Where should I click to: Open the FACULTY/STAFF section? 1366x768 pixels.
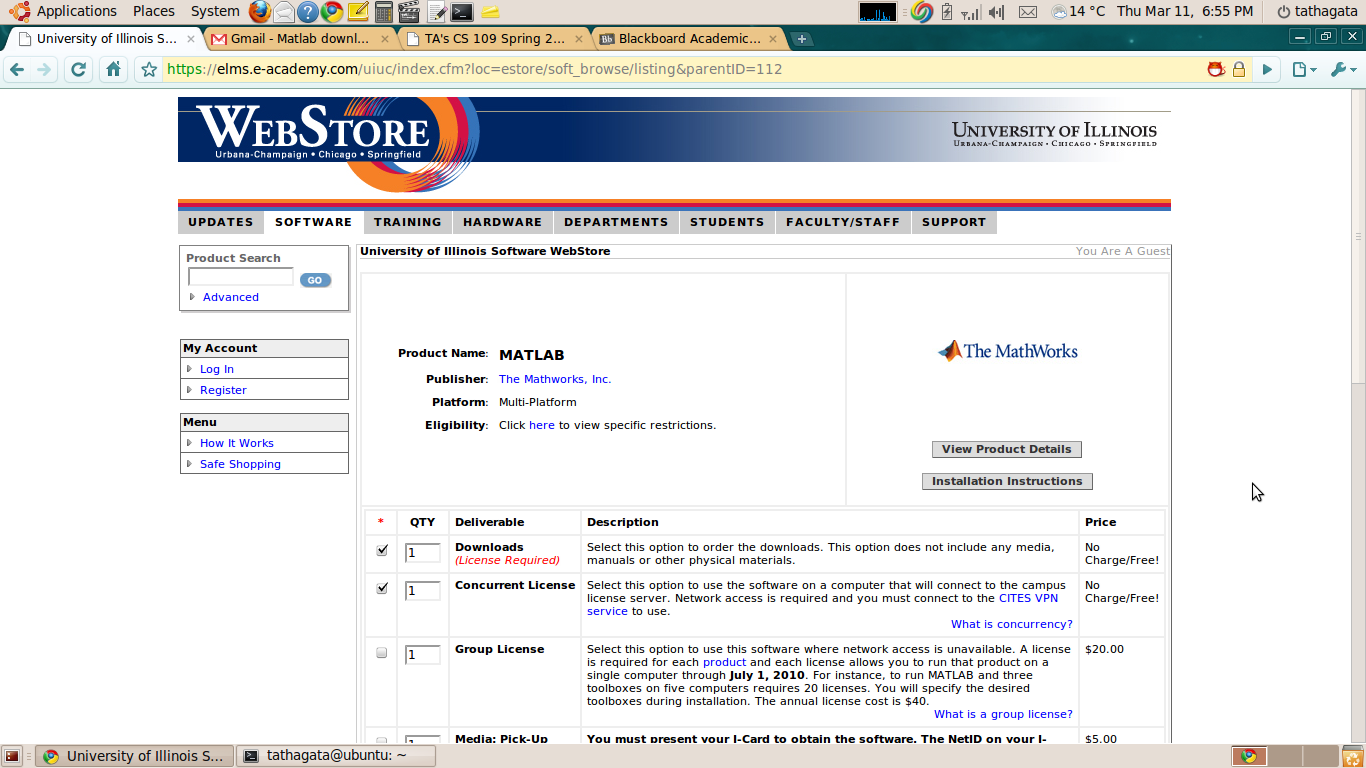pyautogui.click(x=843, y=222)
